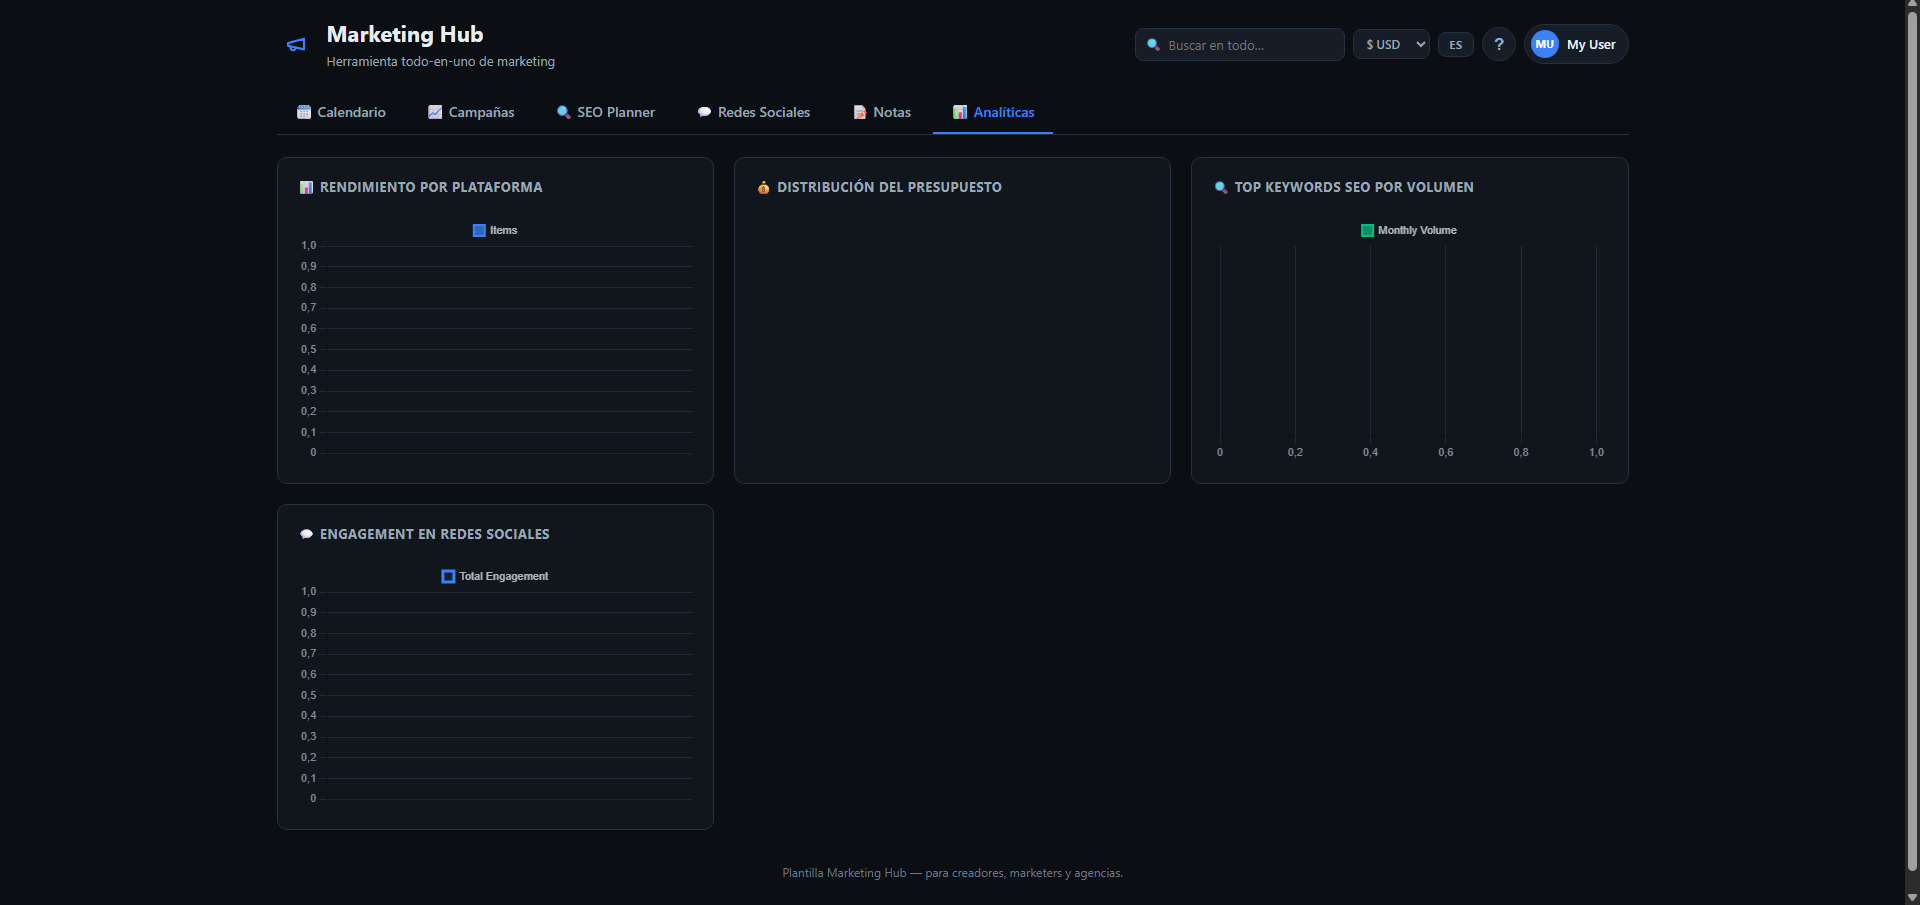Screen dimensions: 1920x905
Task: Click the magnifier icon in the search box
Action: 1153,45
